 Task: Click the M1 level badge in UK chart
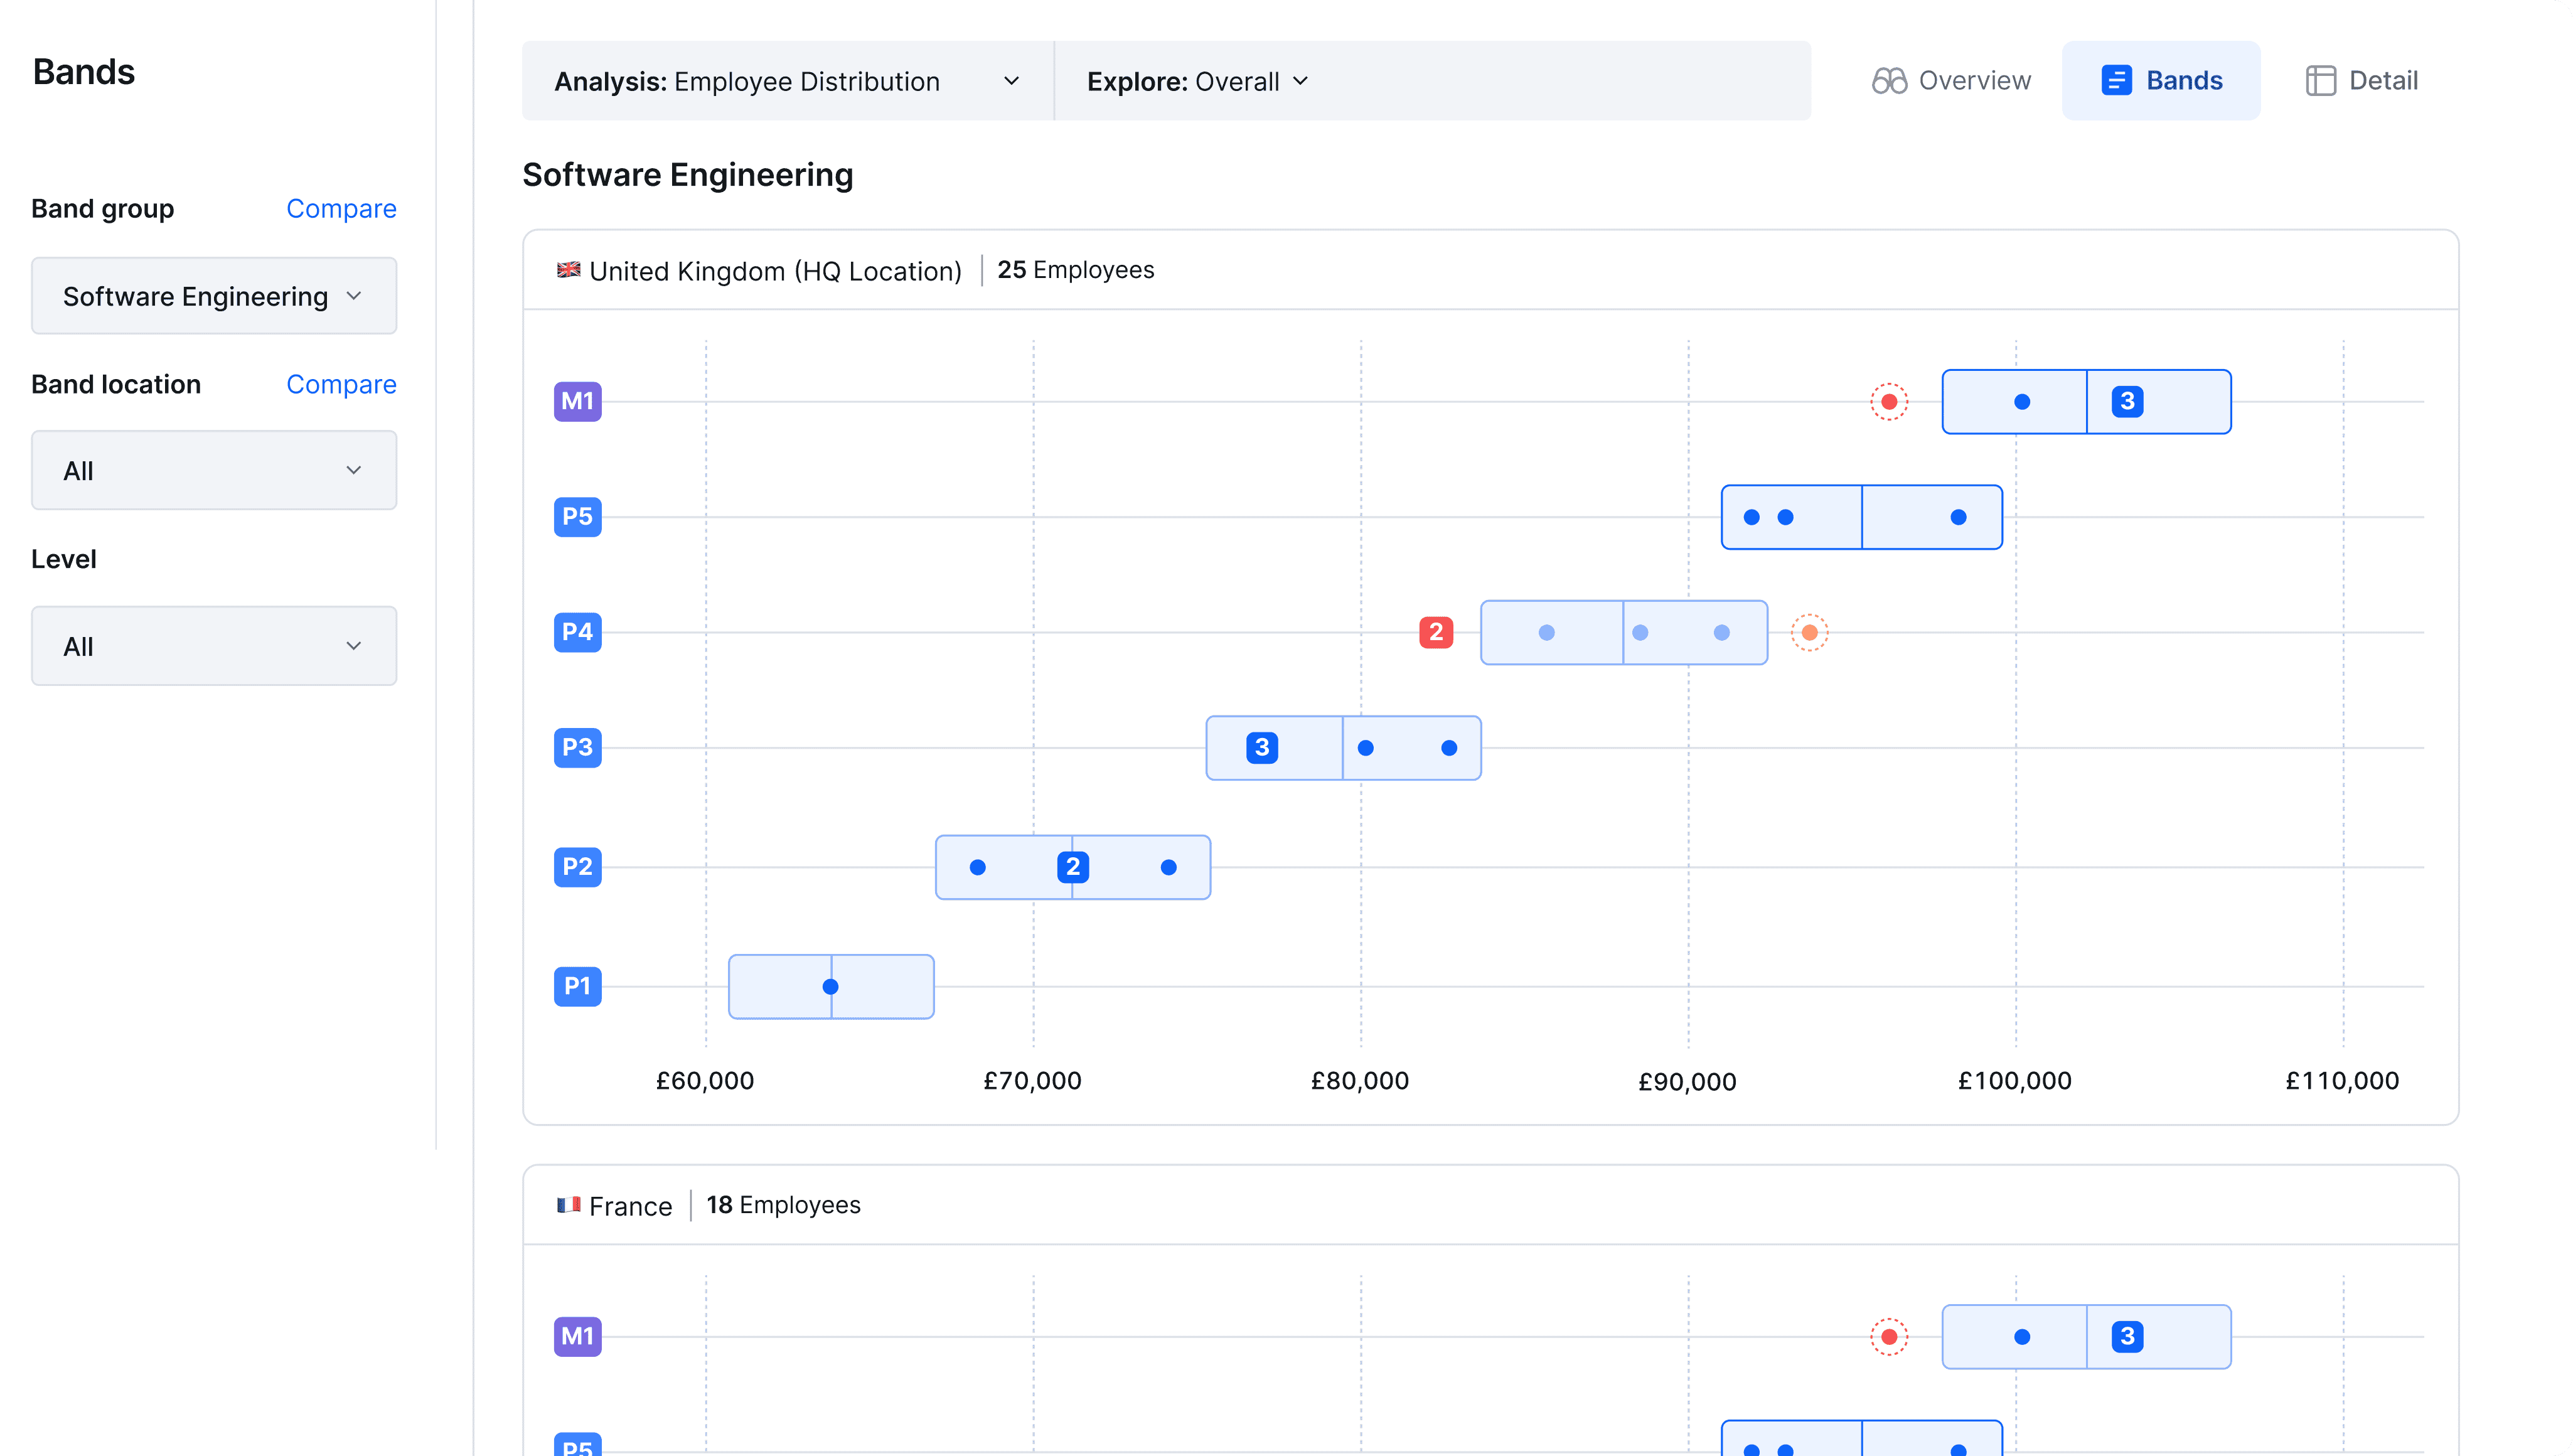tap(578, 401)
